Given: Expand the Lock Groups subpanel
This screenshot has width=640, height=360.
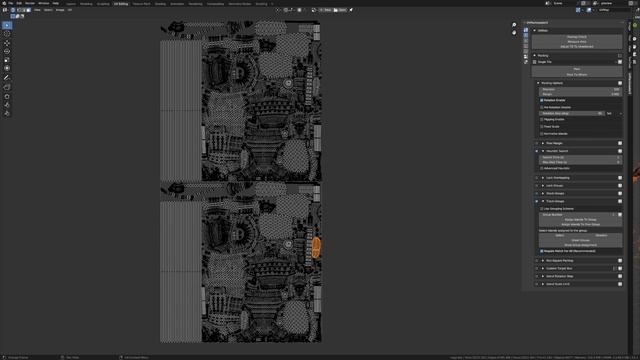Looking at the screenshot, I should (543, 186).
